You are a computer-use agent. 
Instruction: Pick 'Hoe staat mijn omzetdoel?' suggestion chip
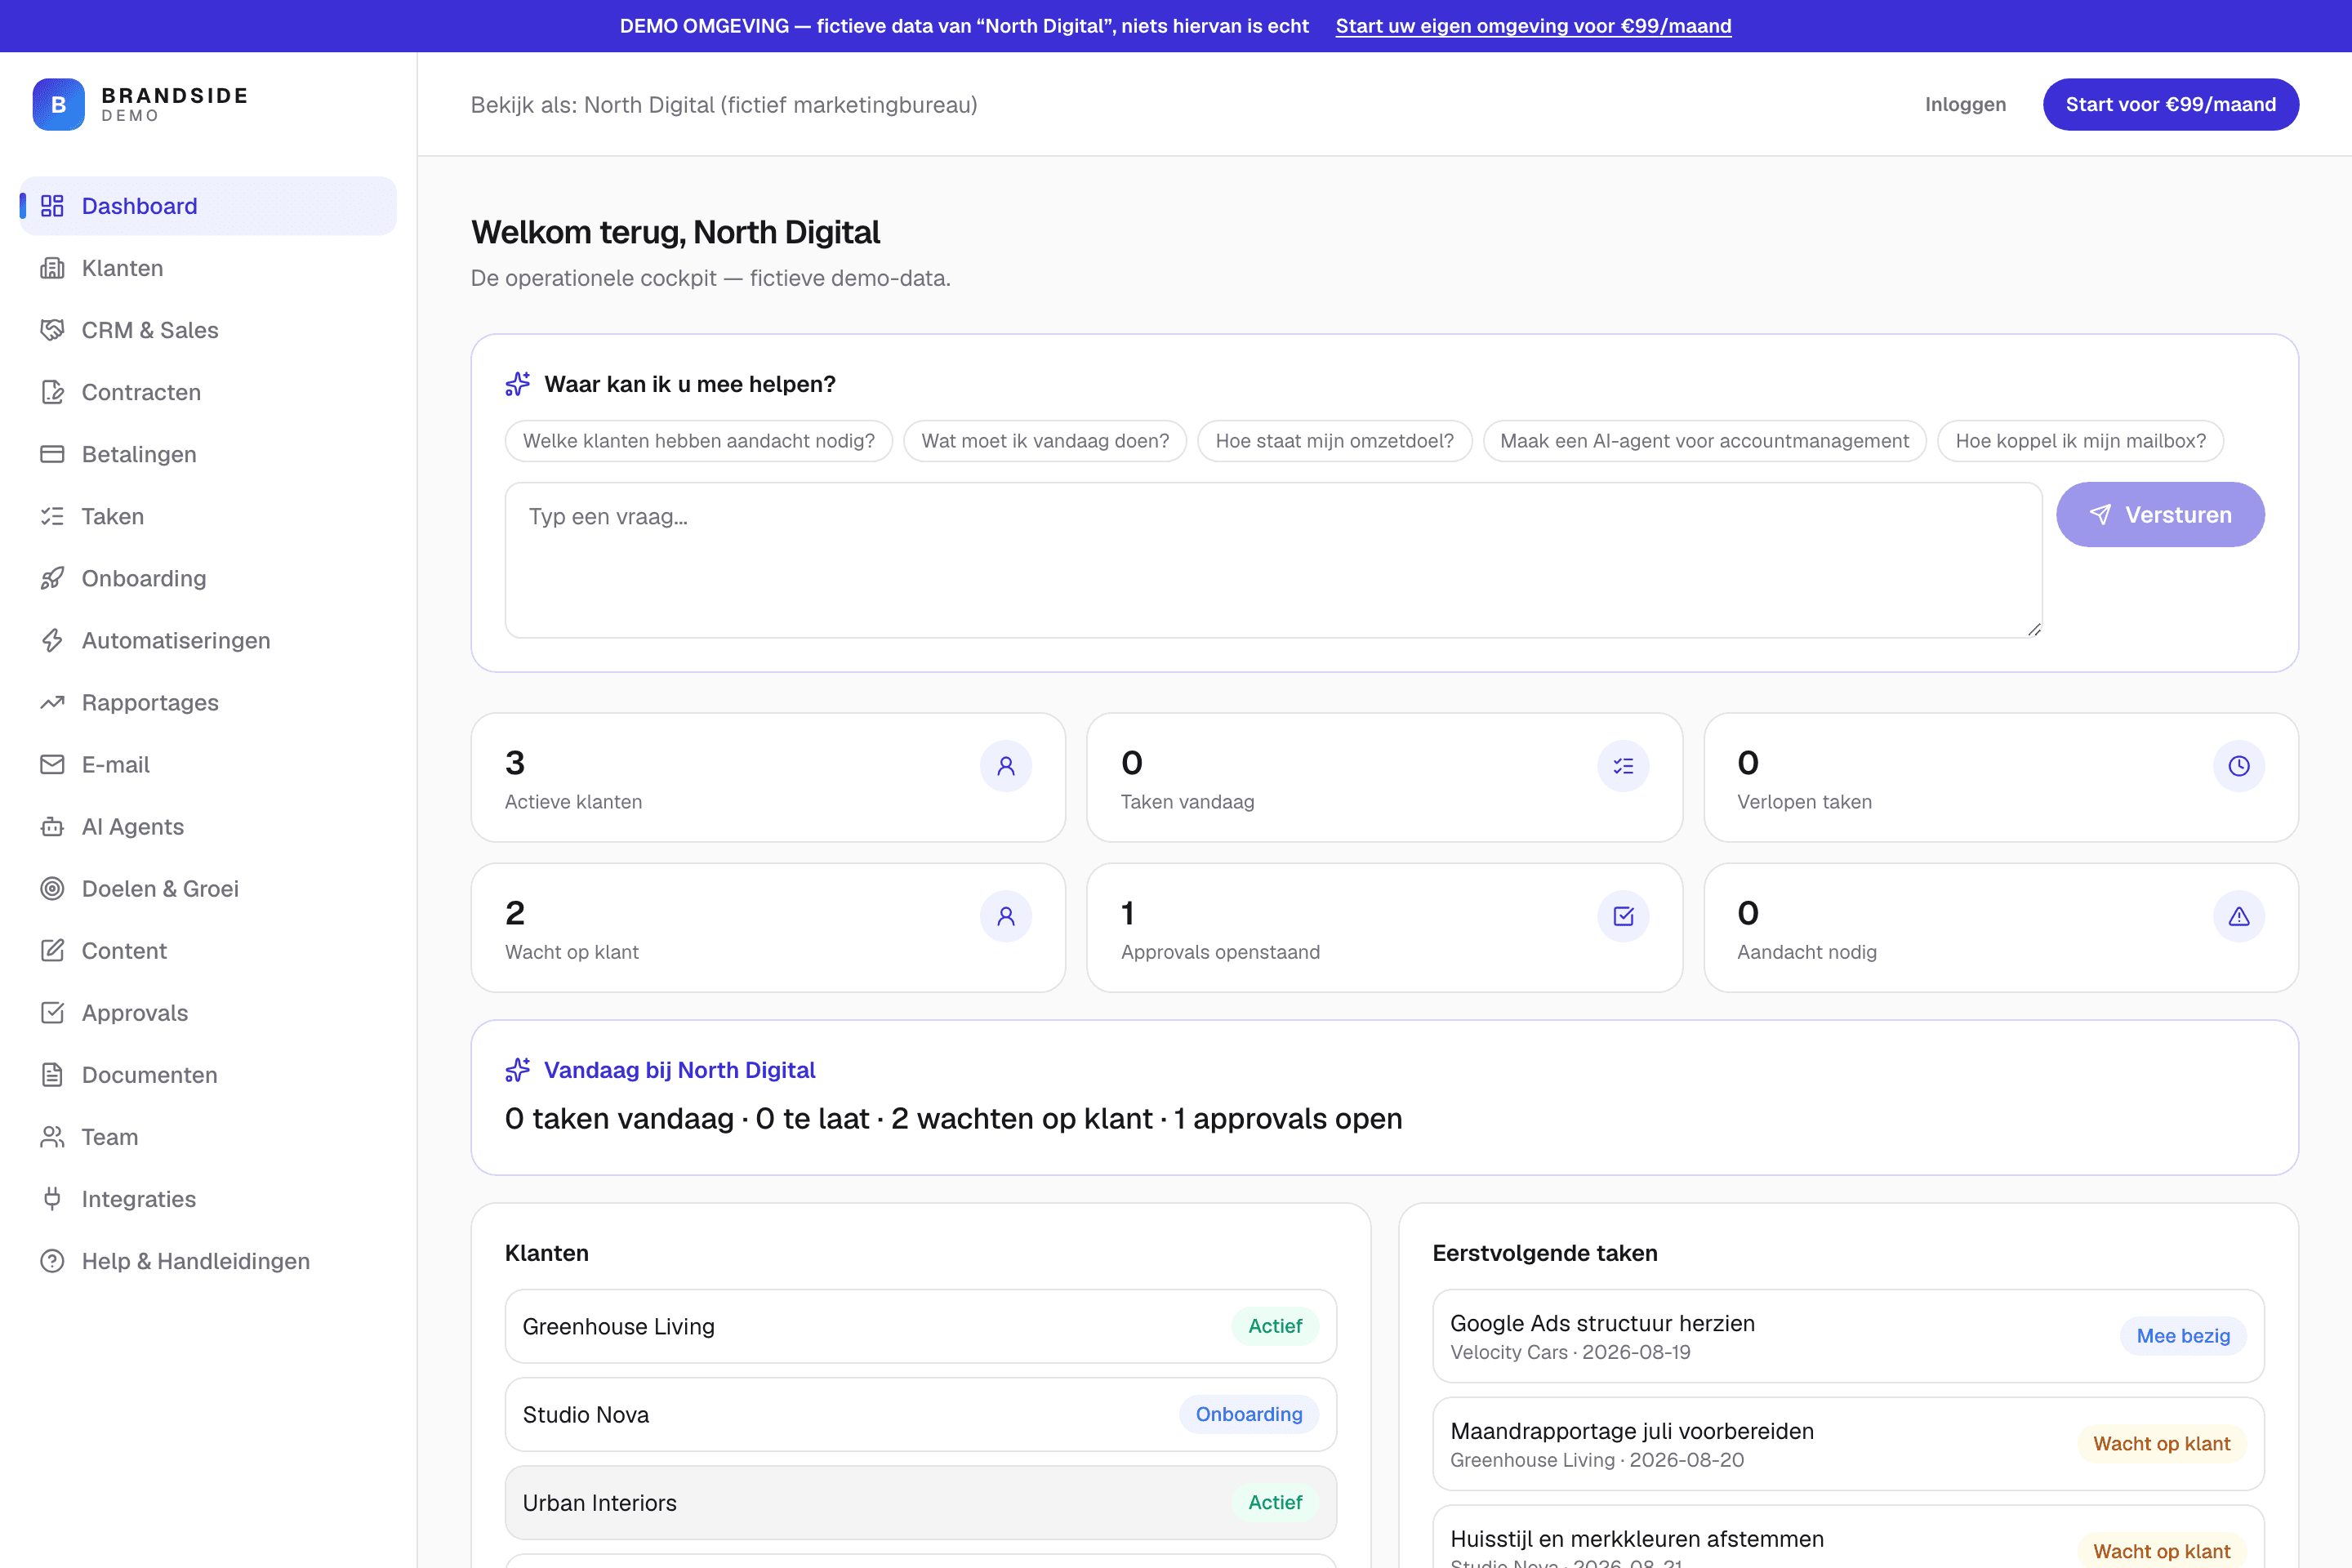1334,441
